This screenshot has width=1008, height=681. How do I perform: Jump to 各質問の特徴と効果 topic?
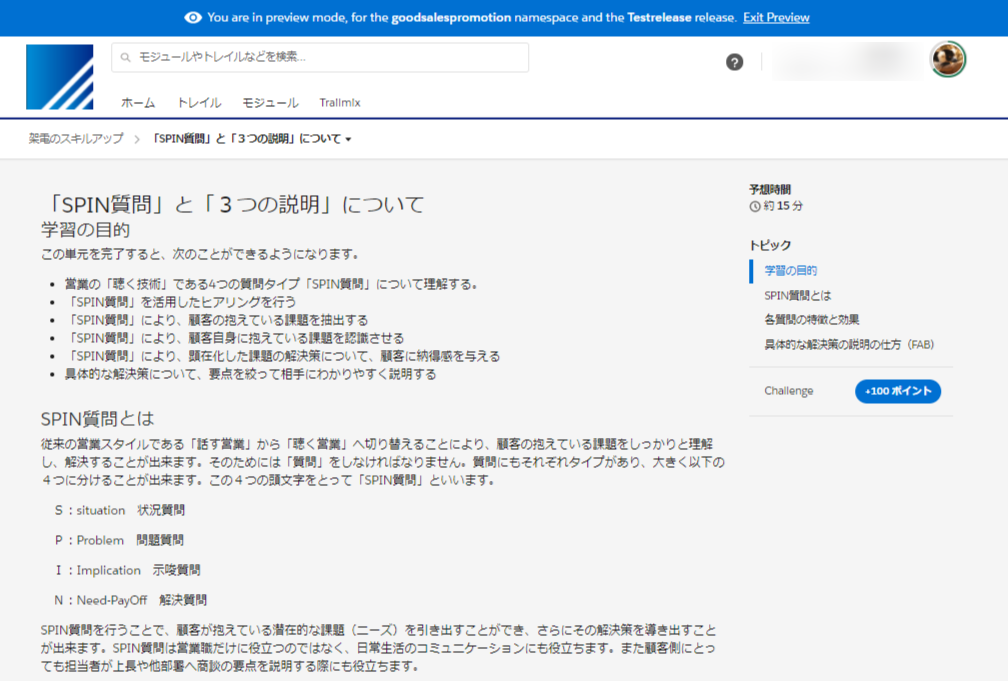pyautogui.click(x=811, y=320)
